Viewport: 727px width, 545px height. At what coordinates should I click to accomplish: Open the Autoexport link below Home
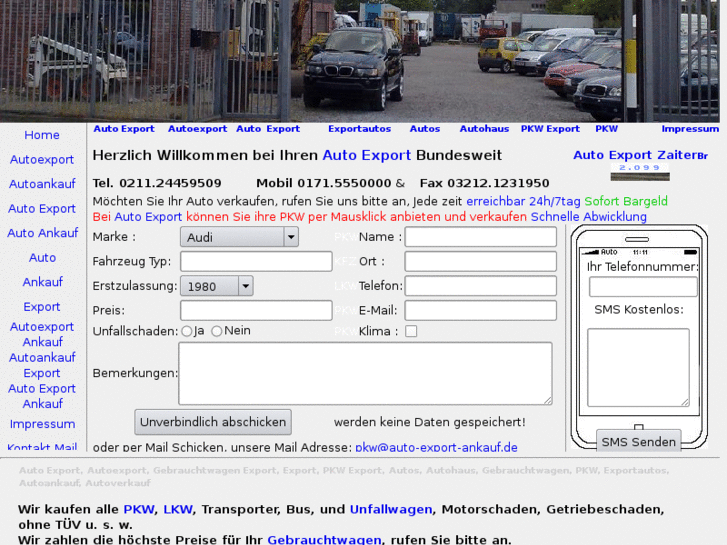click(42, 160)
